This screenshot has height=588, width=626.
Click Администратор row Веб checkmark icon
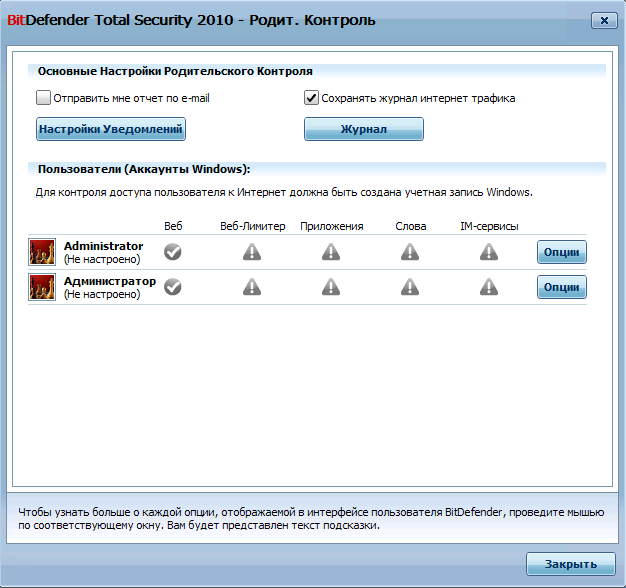(x=173, y=287)
